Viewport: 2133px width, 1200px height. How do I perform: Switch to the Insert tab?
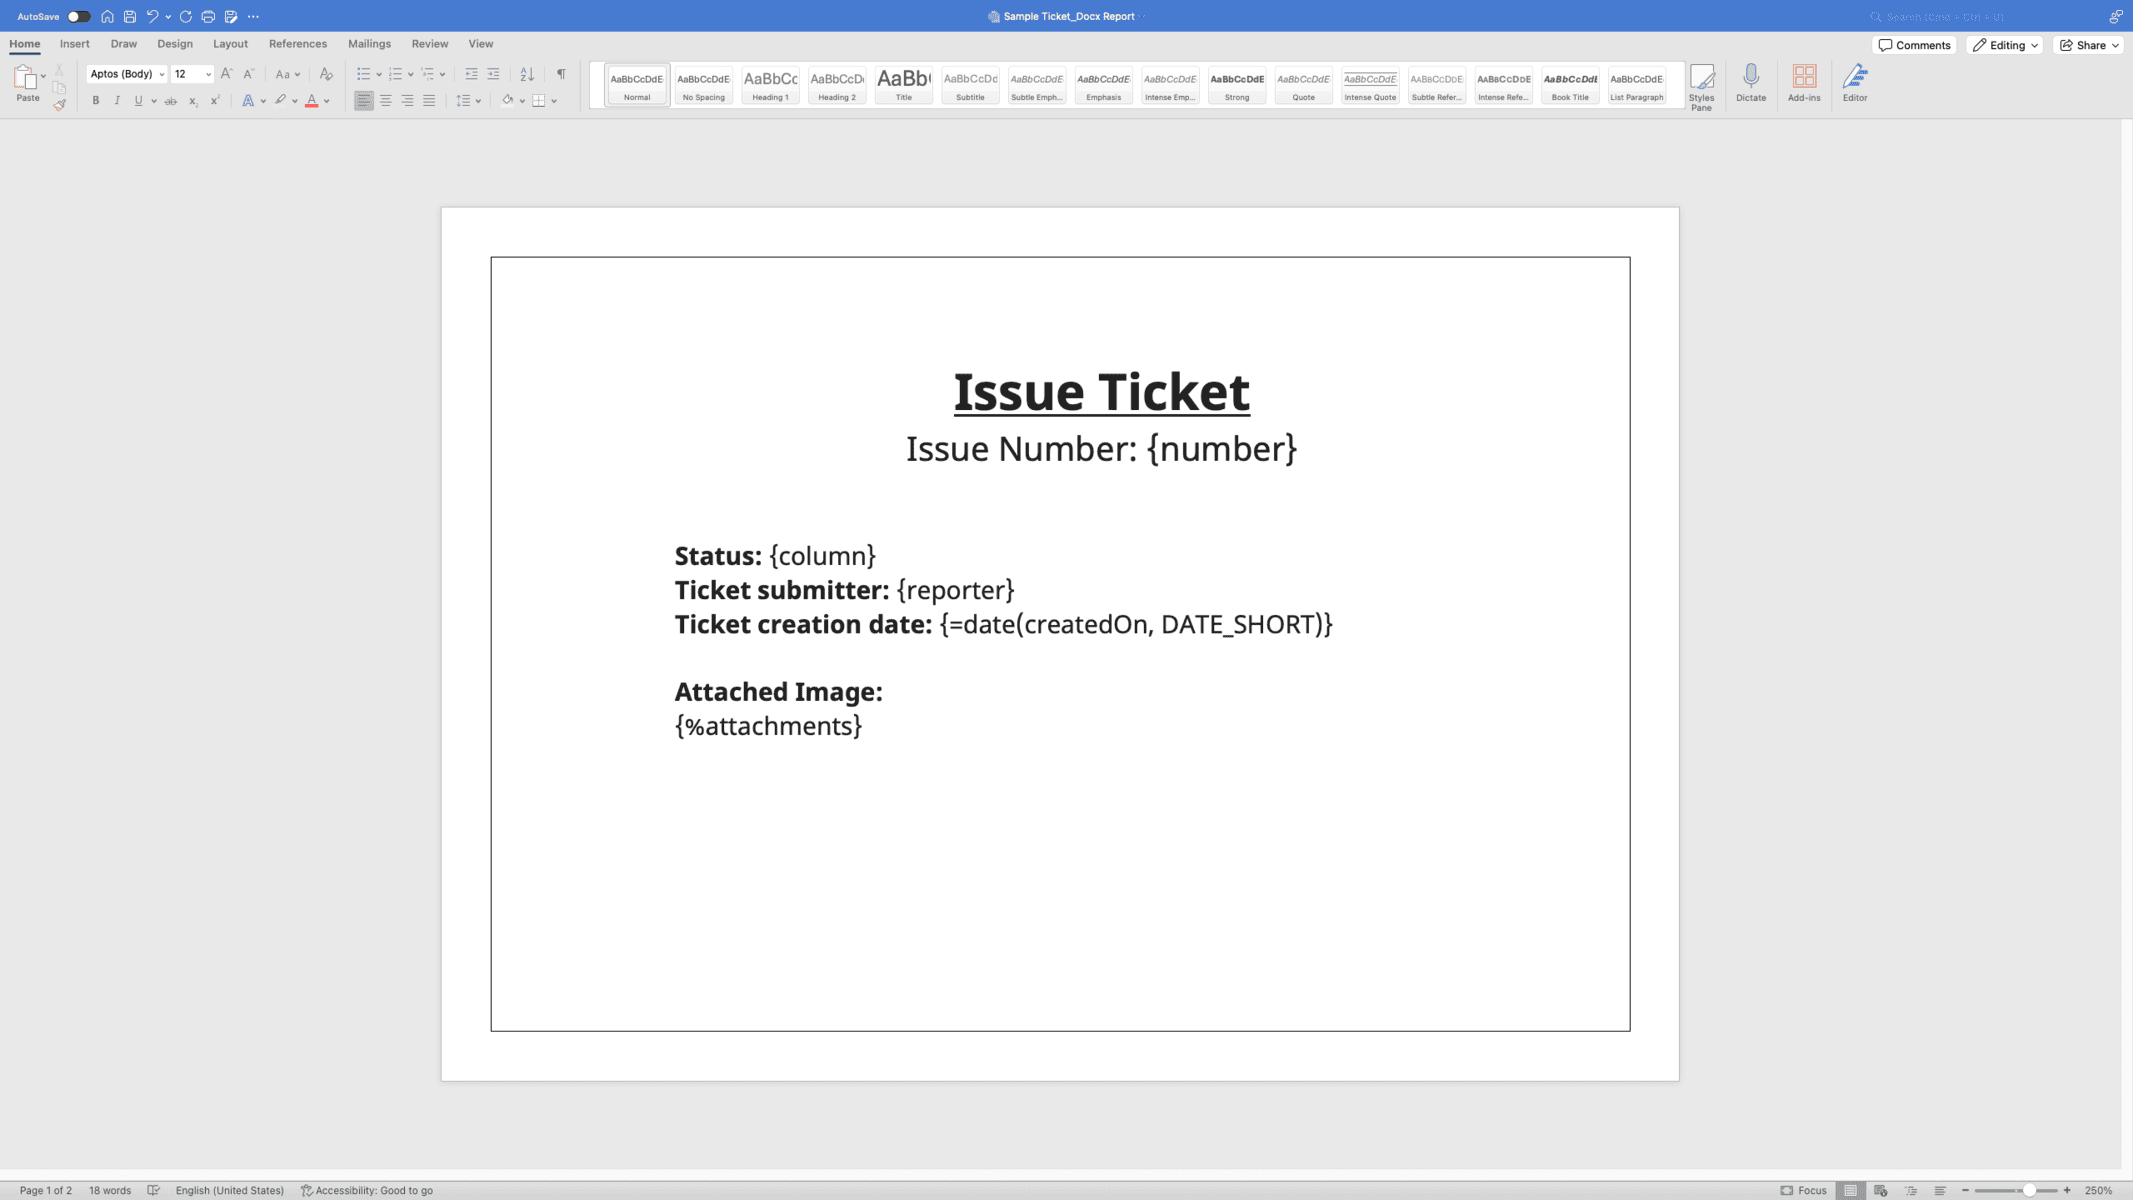point(74,44)
